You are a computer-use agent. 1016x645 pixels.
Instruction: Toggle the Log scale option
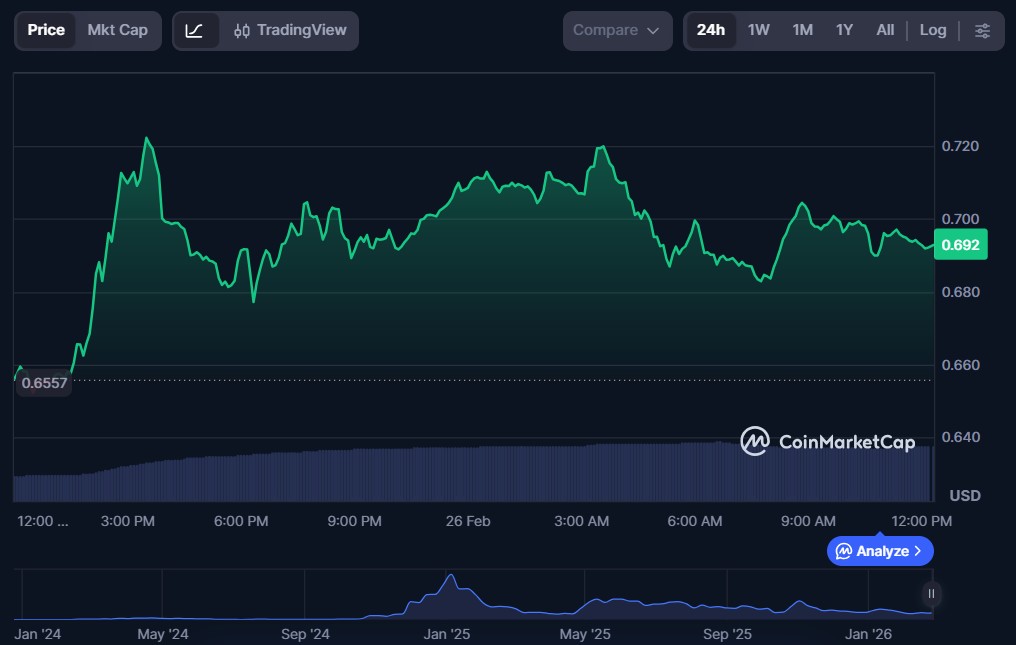tap(932, 31)
